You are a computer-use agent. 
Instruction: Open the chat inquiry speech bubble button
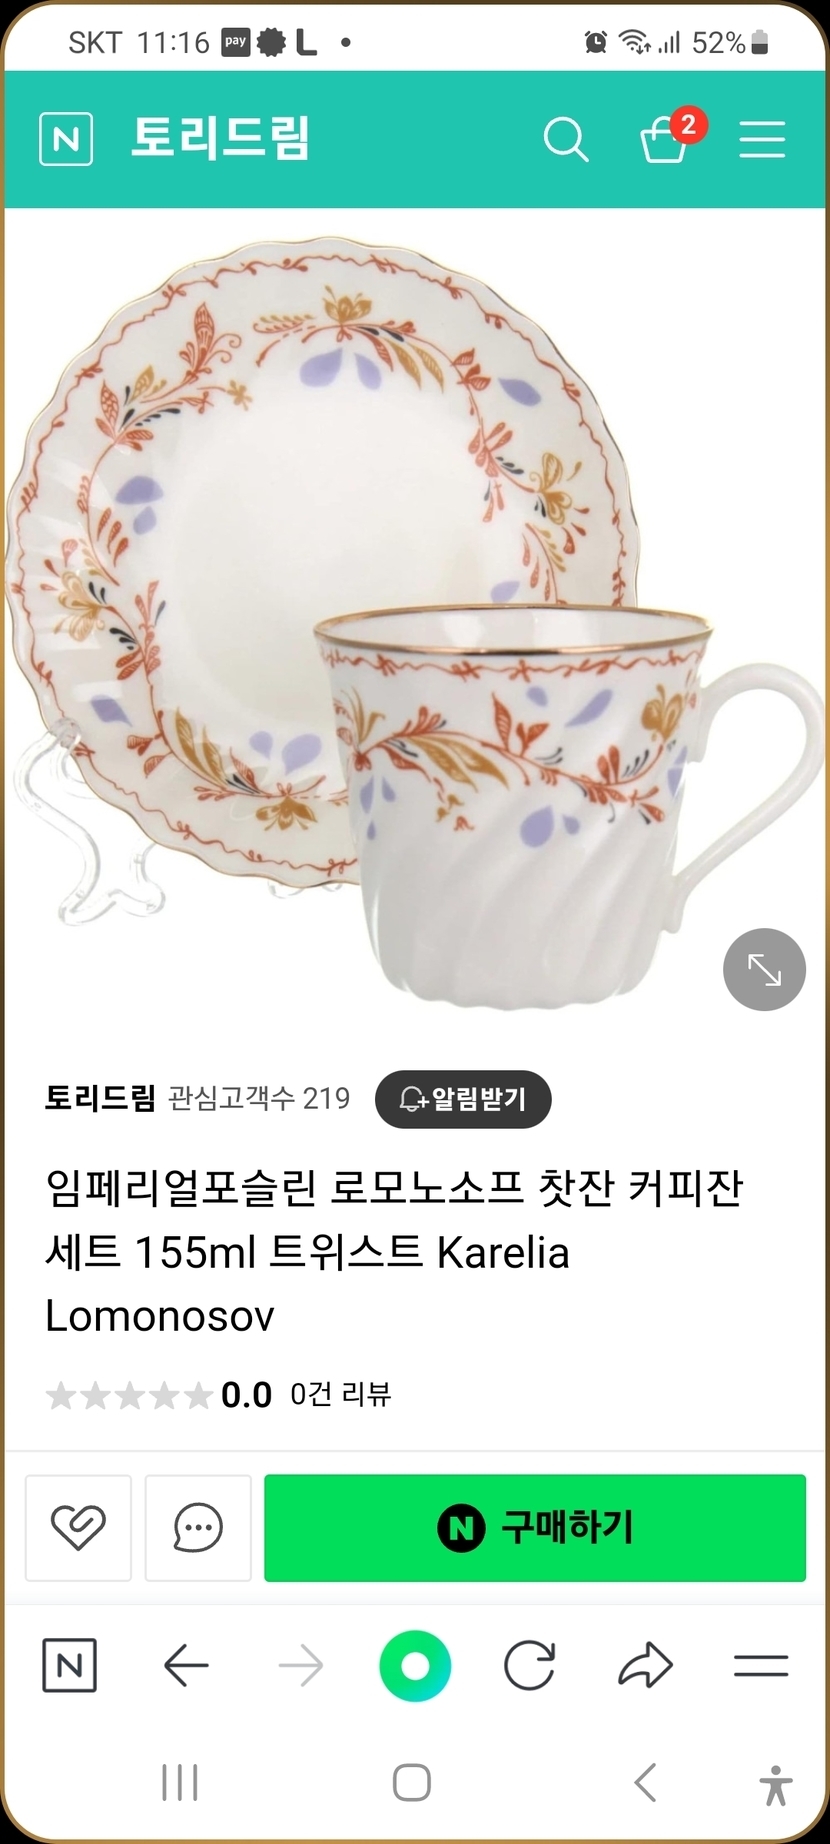[198, 1527]
